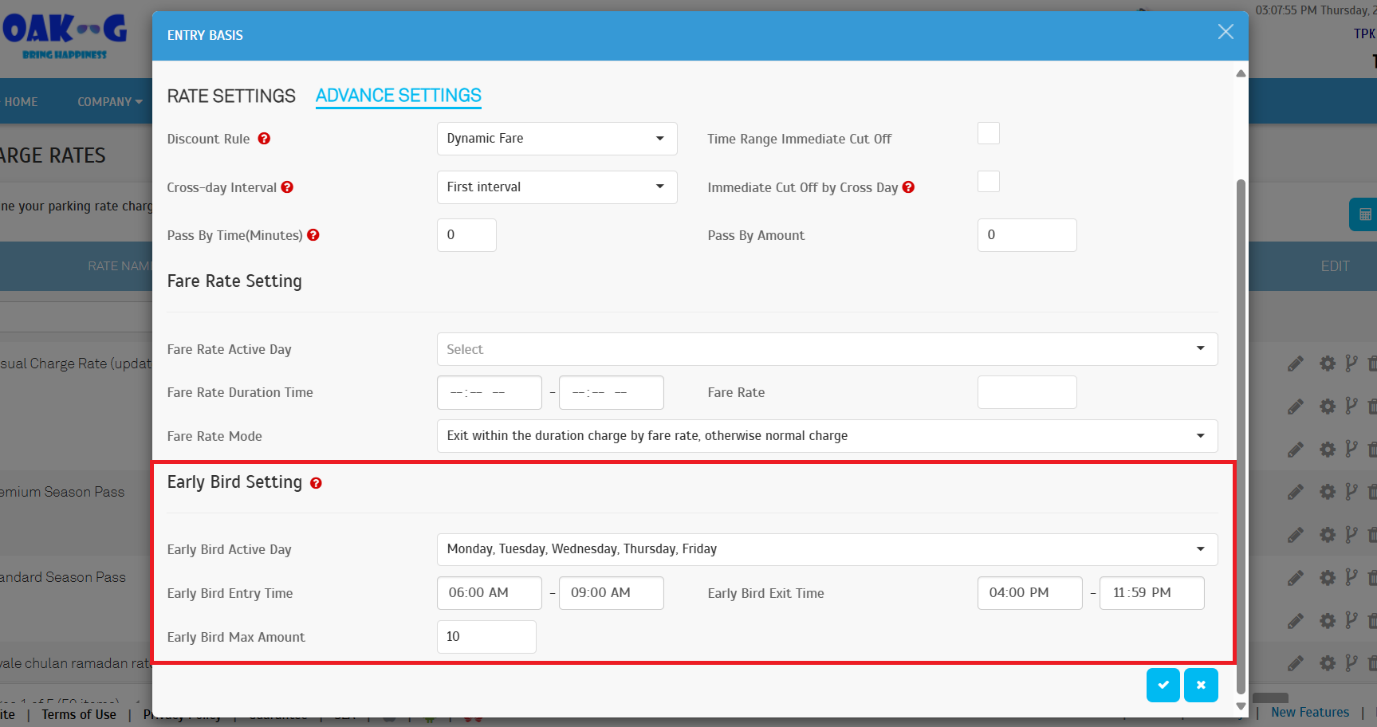The height and width of the screenshot is (727, 1377).
Task: Click the Early Bird Max Amount field
Action: [486, 637]
